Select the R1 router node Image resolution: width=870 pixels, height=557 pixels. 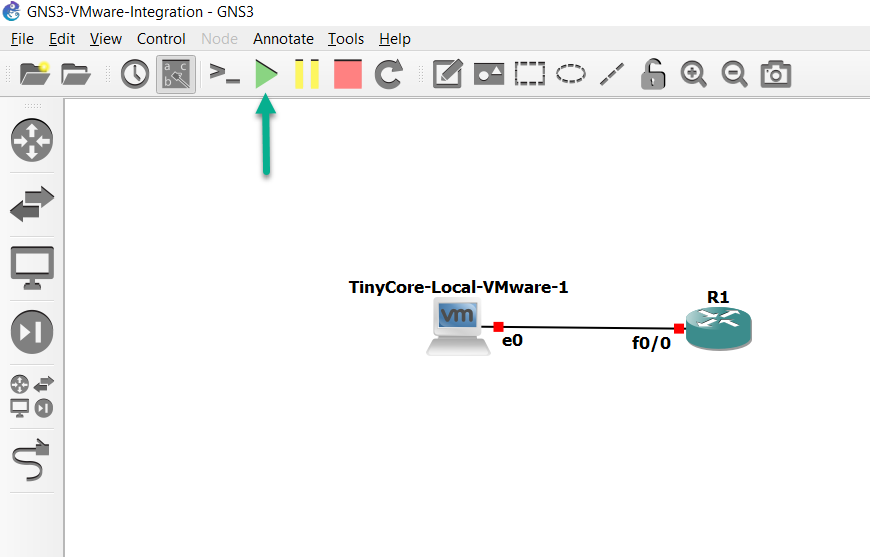(719, 328)
